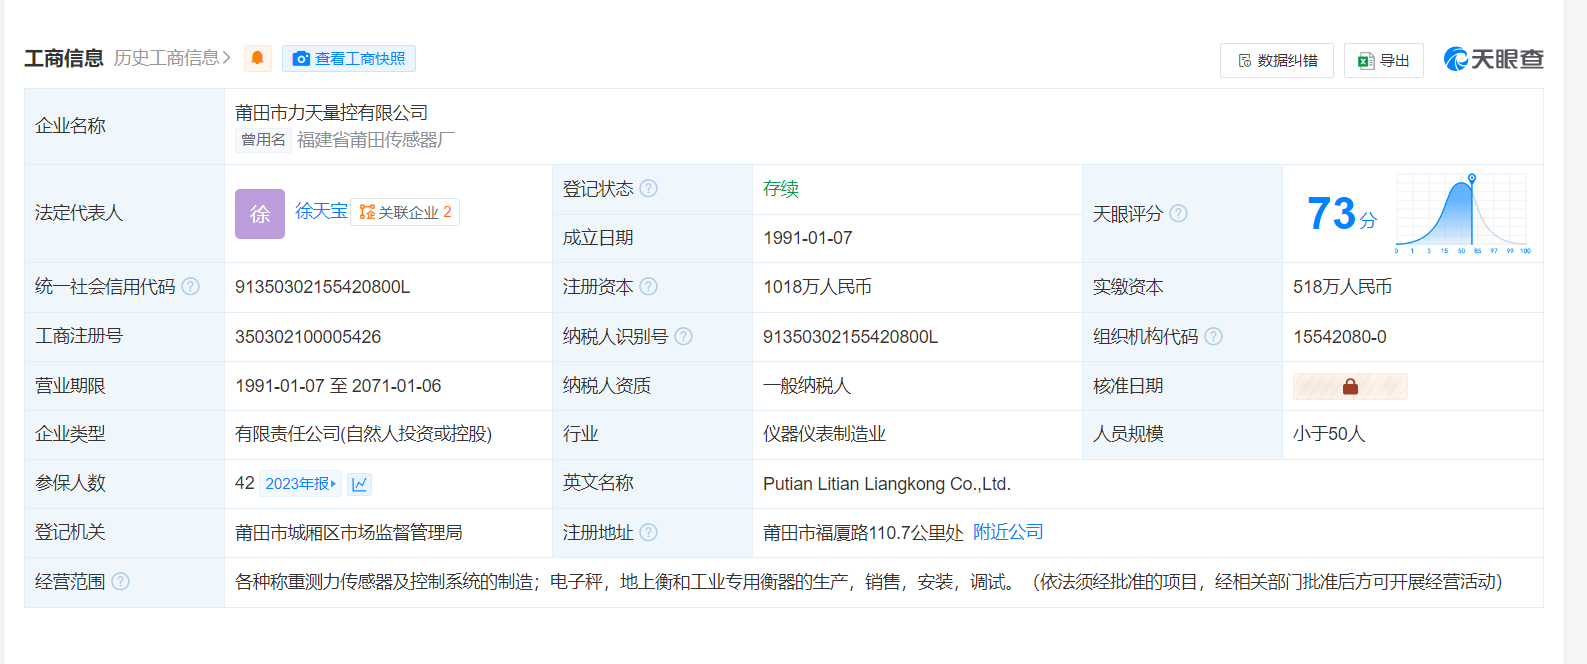The image size is (1587, 664).
Task: Select business term 1991-01-07 至 2071-01-06
Action: 338,386
